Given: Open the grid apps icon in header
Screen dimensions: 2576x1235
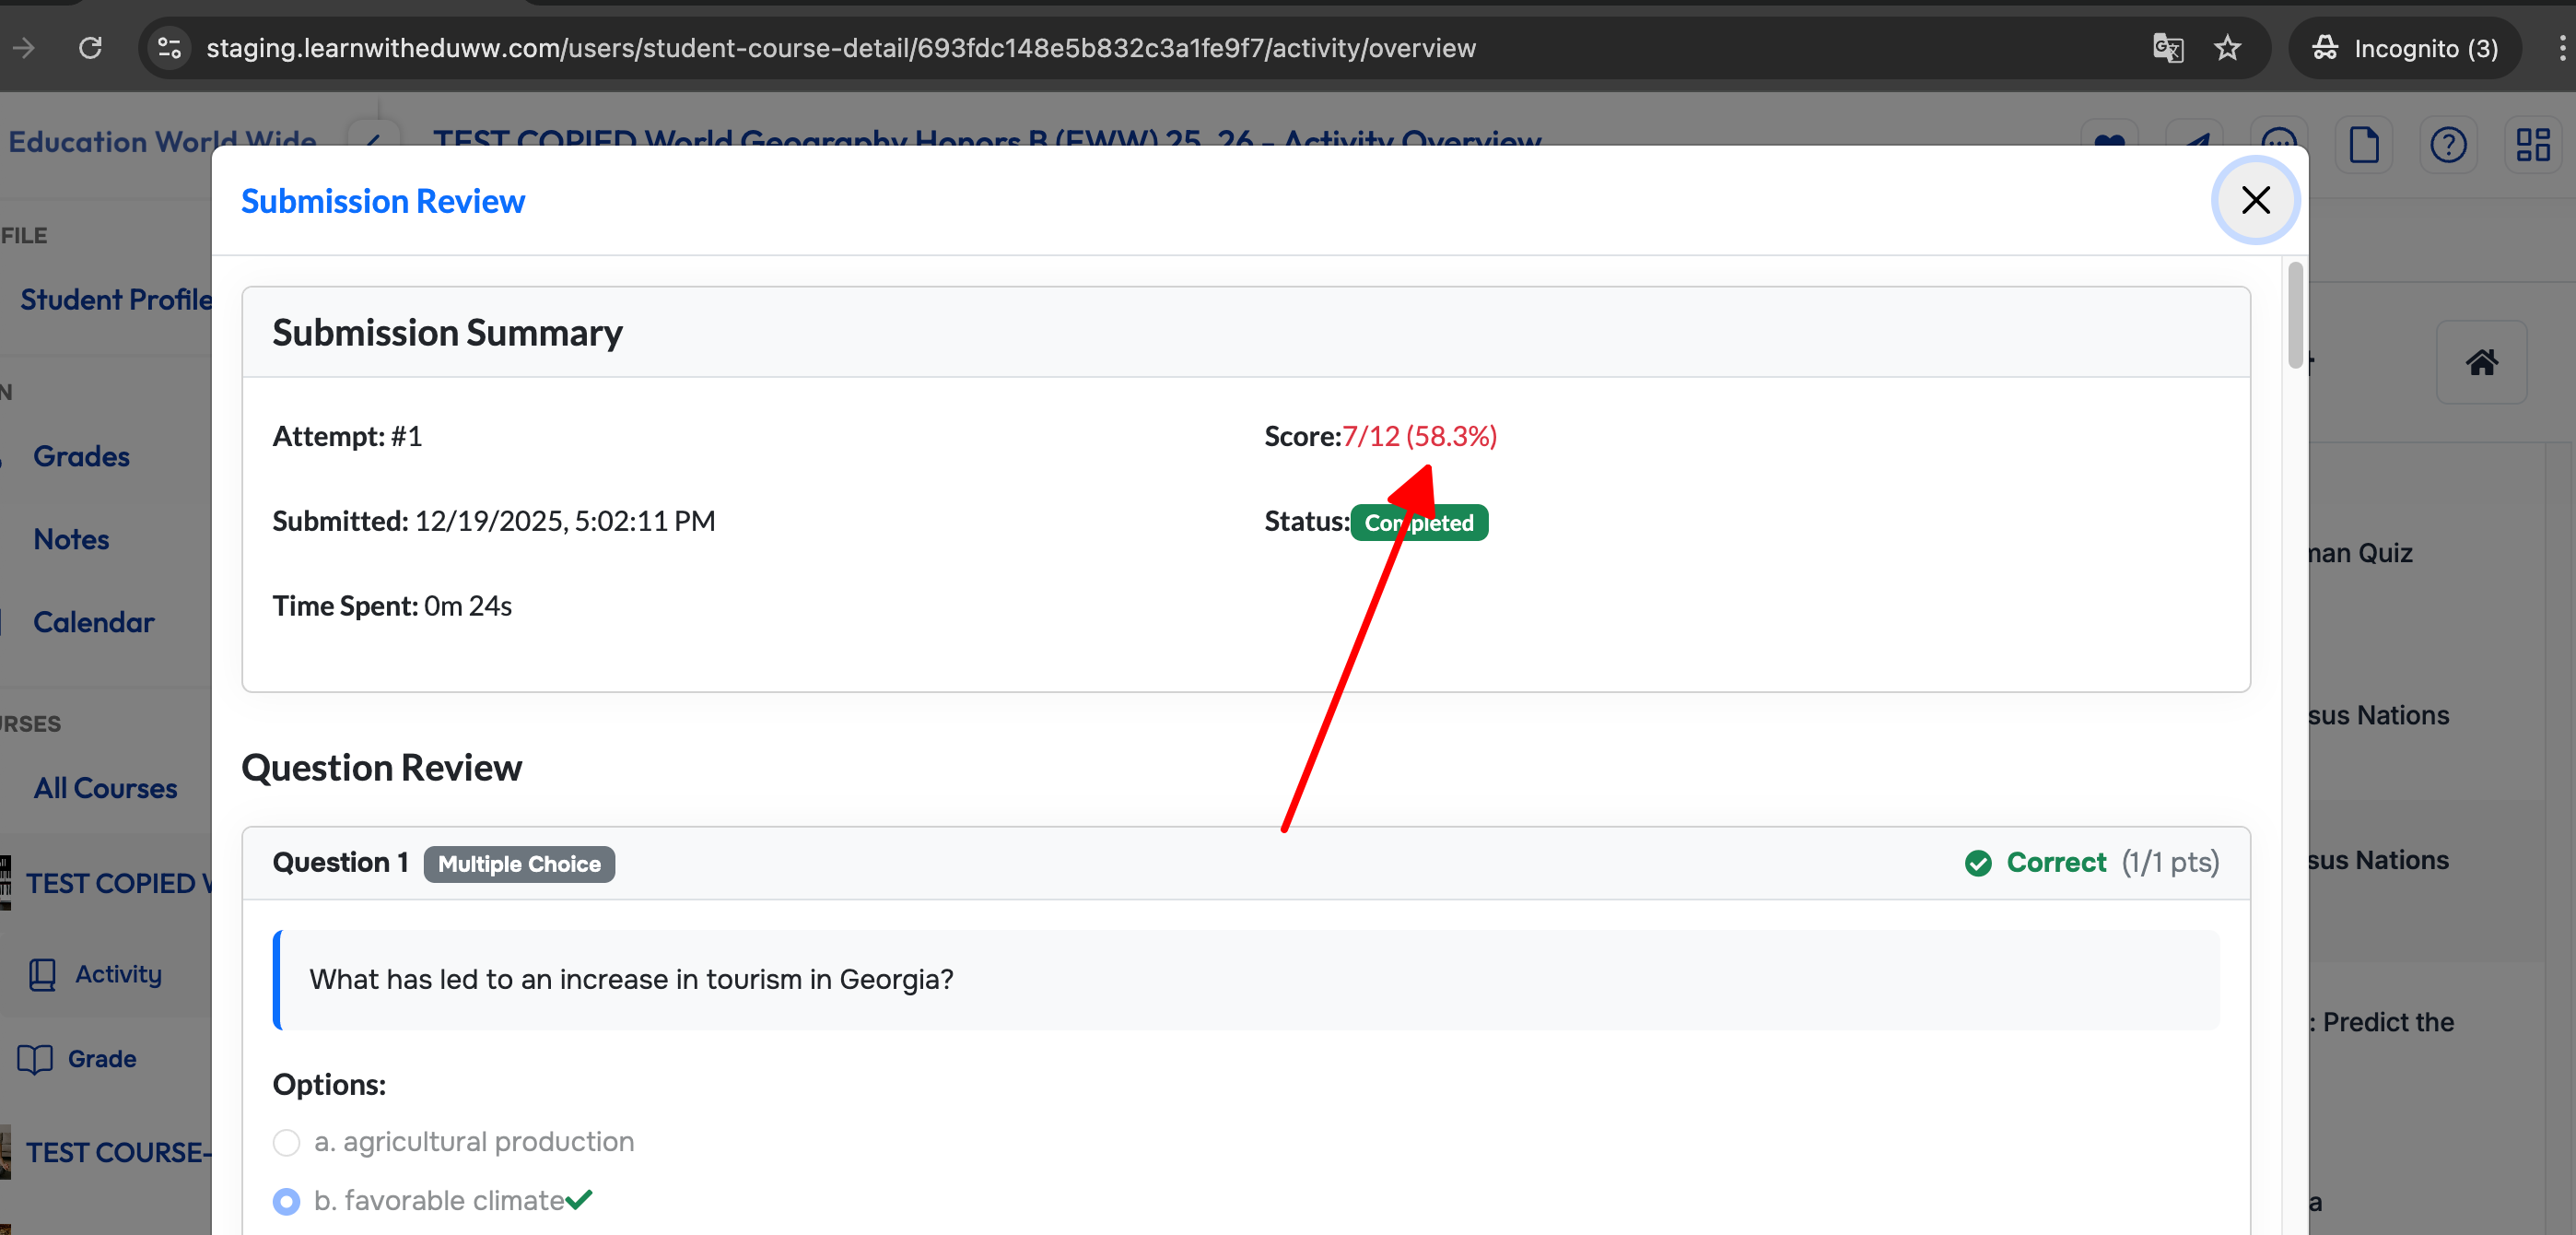Looking at the screenshot, I should pyautogui.click(x=2532, y=145).
